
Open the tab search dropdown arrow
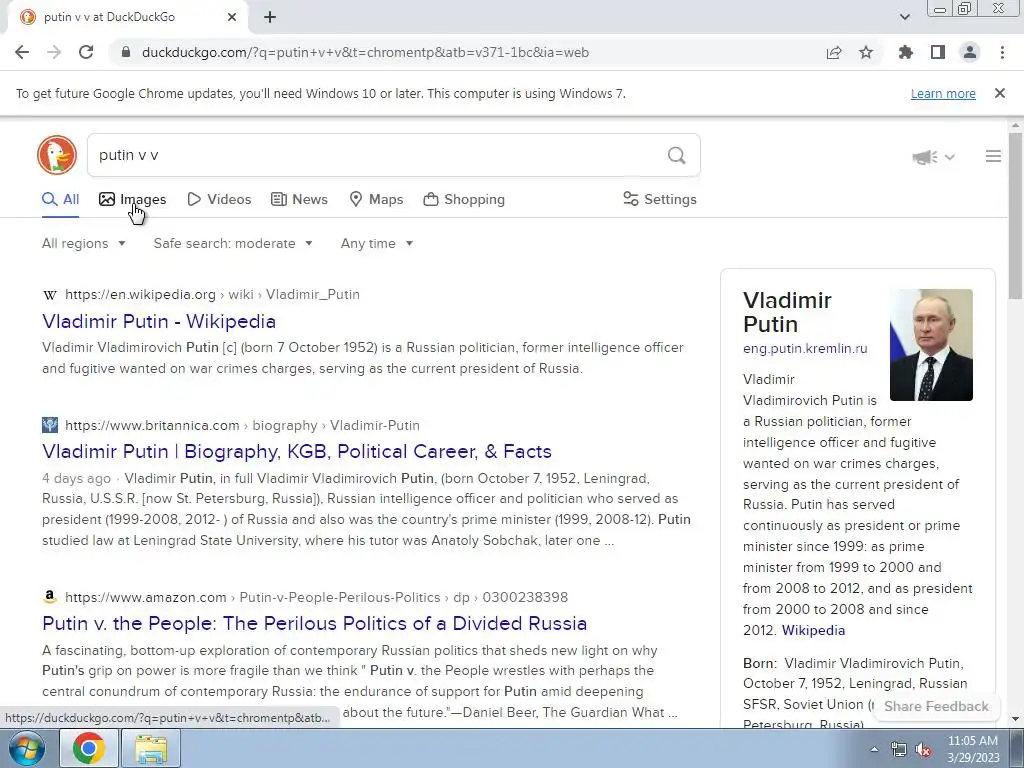[x=904, y=17]
